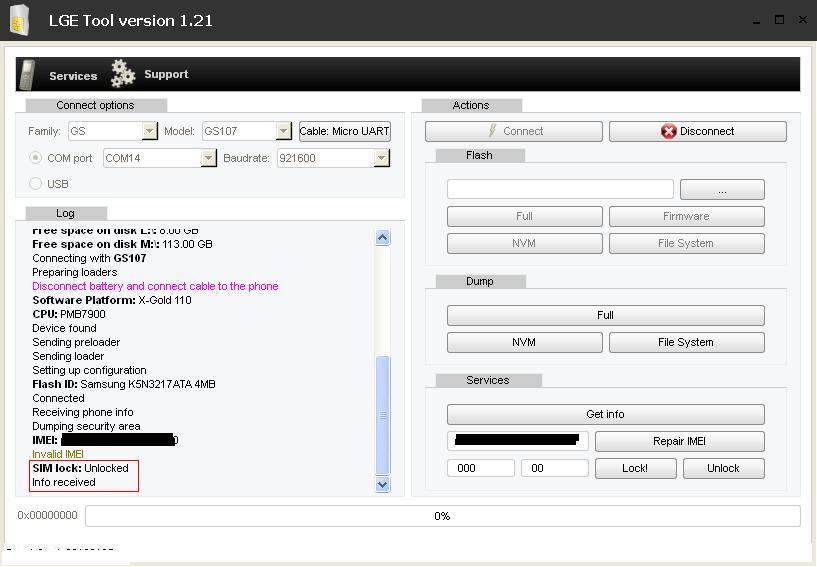The height and width of the screenshot is (567, 817).
Task: Click the log line 'Info received'
Action: click(x=64, y=482)
